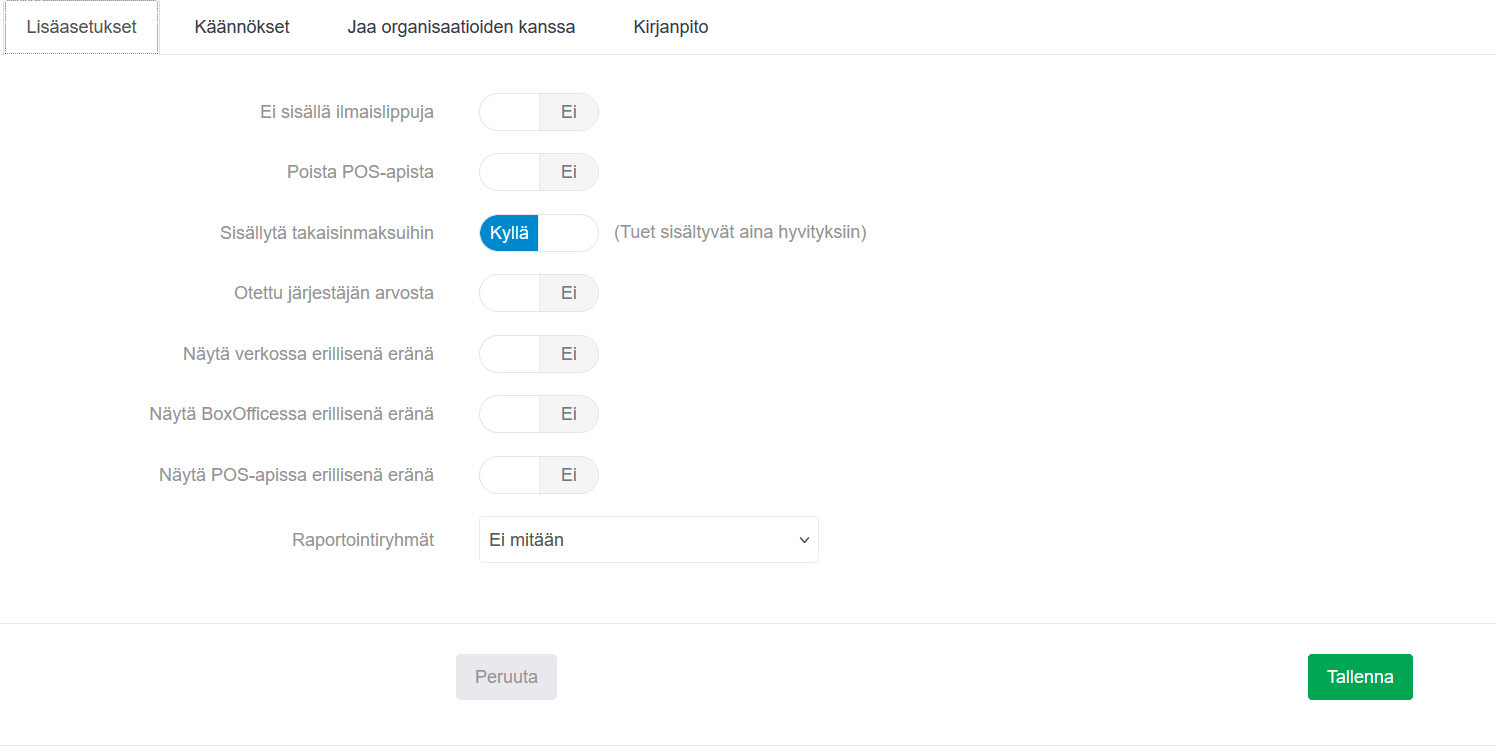This screenshot has height=751, width=1497.
Task: Click the Sisällytä takaisinmaksuihin label text
Action: point(327,233)
